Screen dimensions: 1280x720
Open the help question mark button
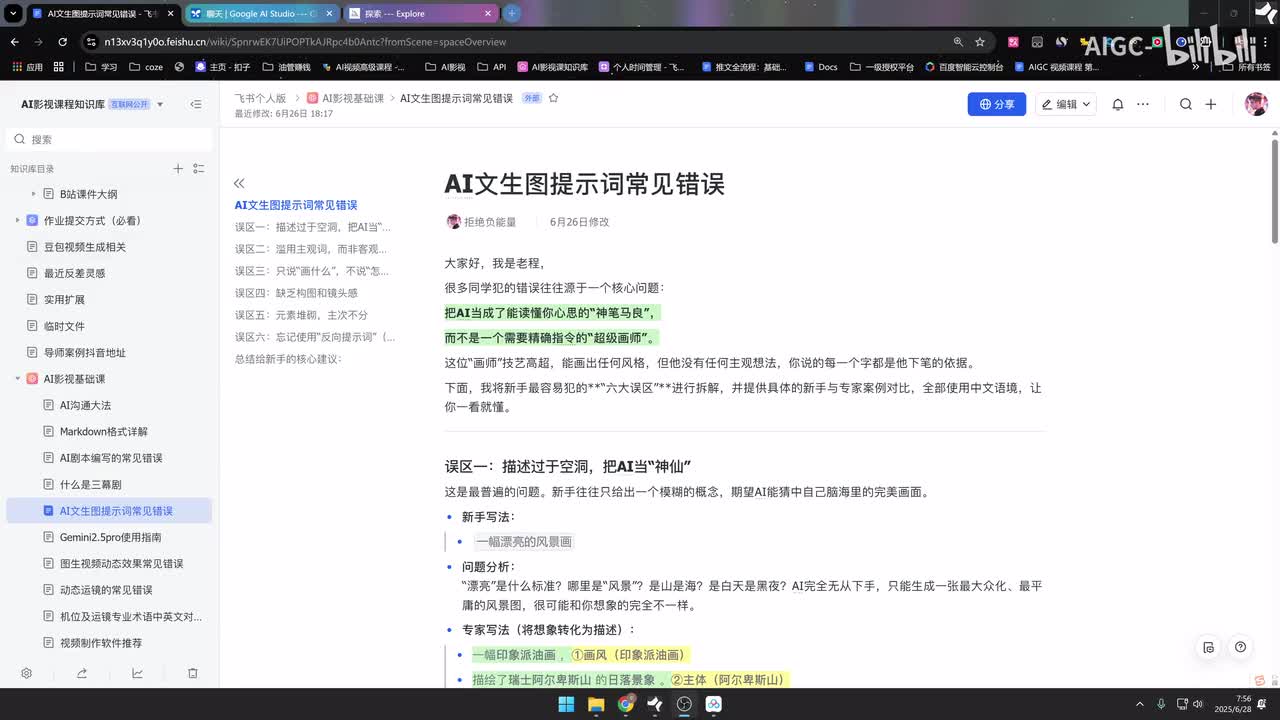tap(1240, 647)
